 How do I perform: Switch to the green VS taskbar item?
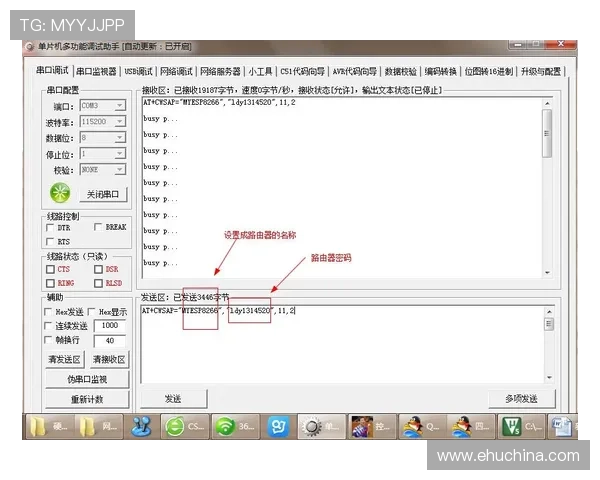[522, 426]
